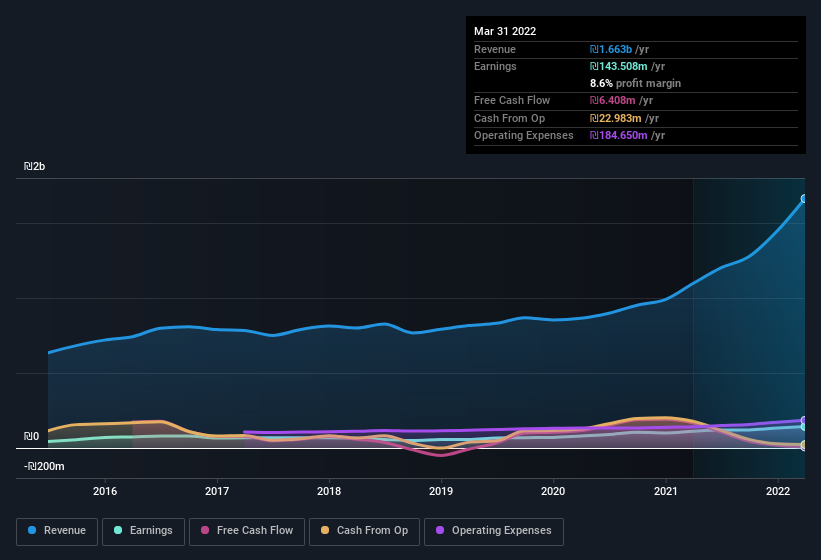Click the 2017 x-axis label

[x=217, y=491]
